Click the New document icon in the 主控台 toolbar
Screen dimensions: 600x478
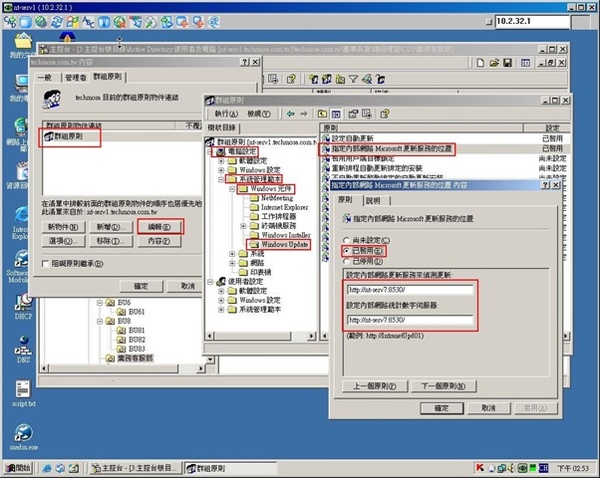pos(480,63)
